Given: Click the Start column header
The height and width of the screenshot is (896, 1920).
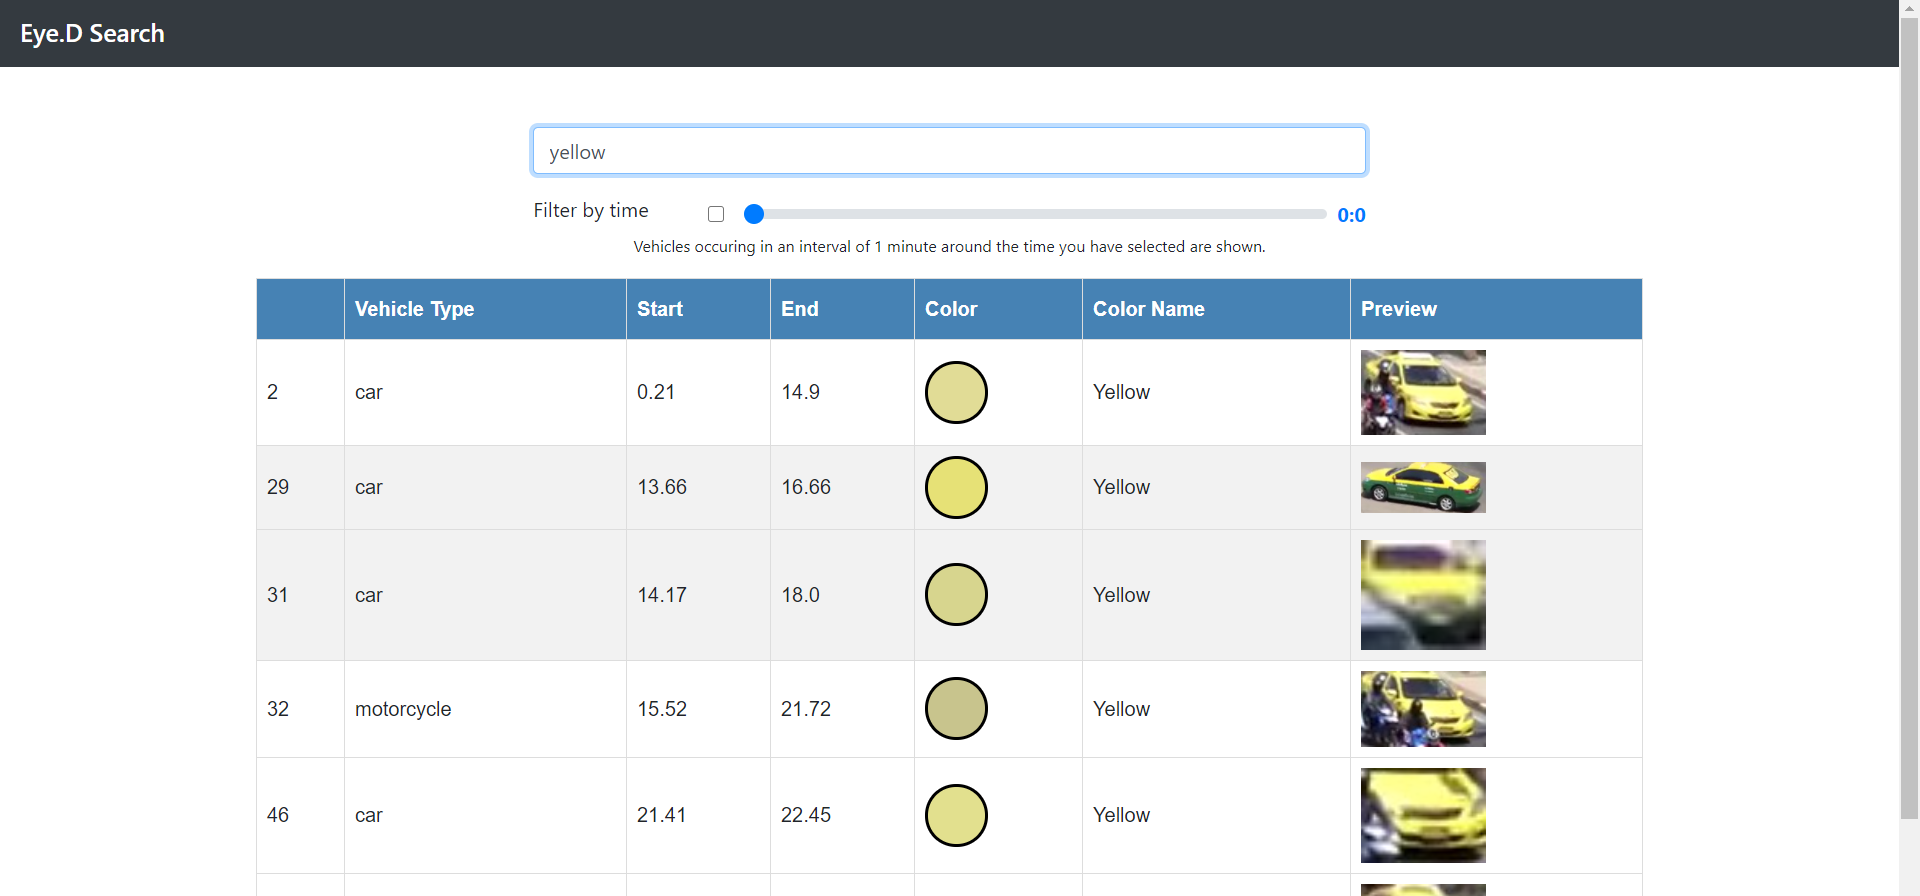Looking at the screenshot, I should tap(698, 309).
